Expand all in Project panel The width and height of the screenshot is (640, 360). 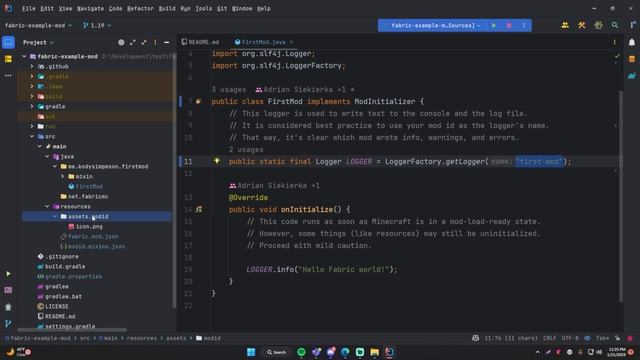(x=133, y=42)
